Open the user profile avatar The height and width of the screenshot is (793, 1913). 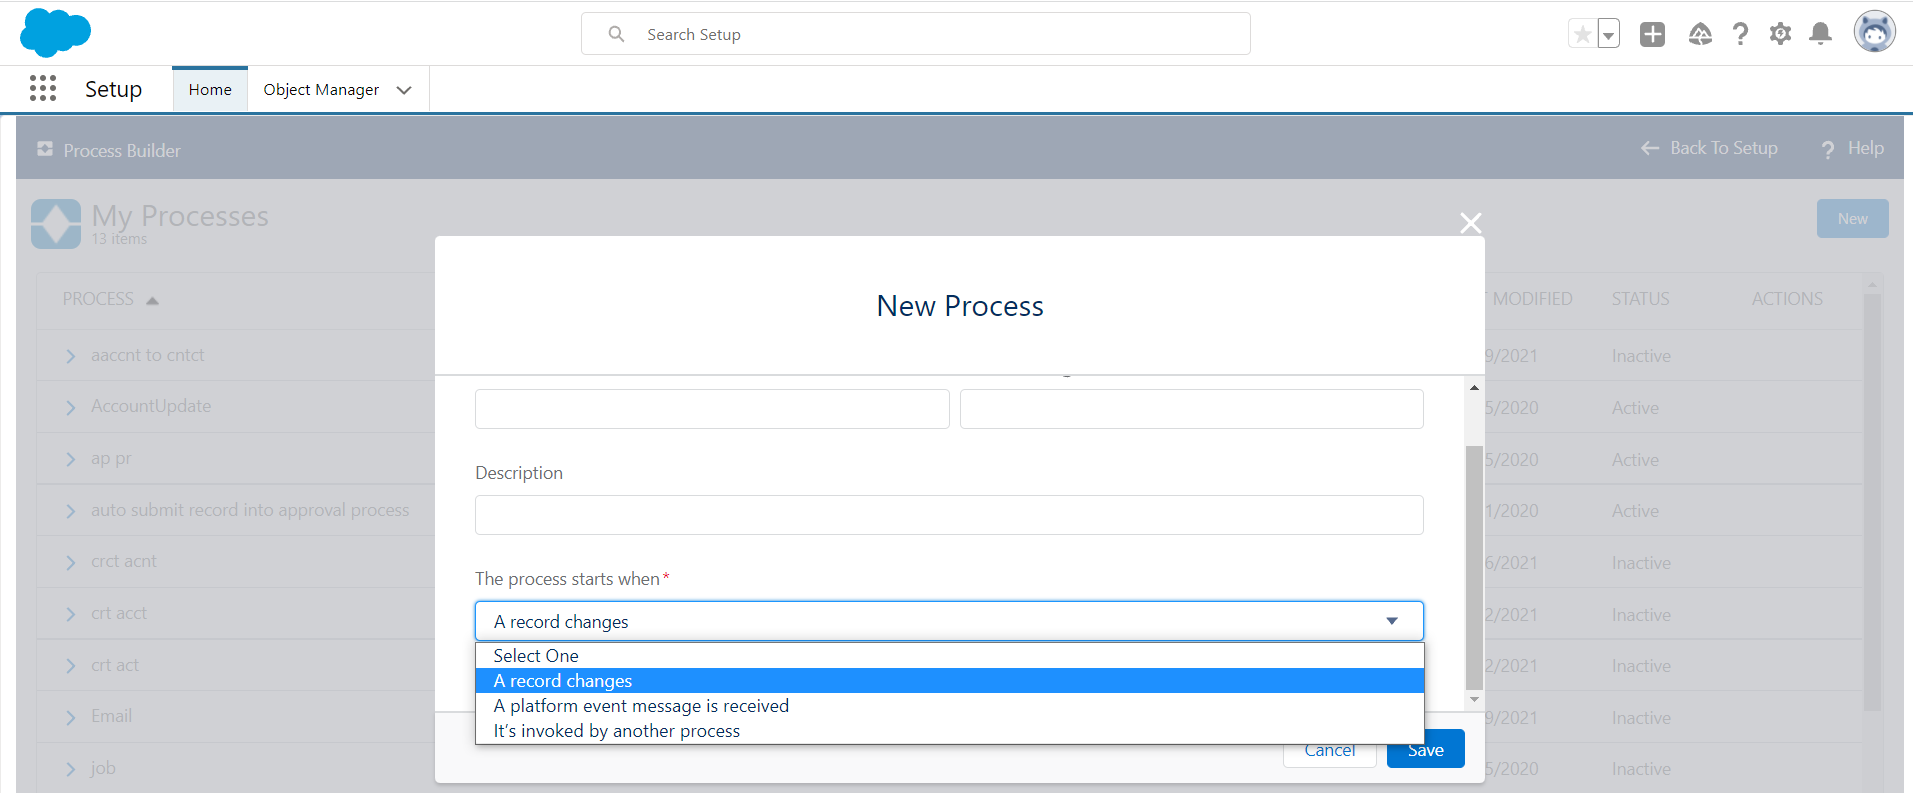[1874, 33]
